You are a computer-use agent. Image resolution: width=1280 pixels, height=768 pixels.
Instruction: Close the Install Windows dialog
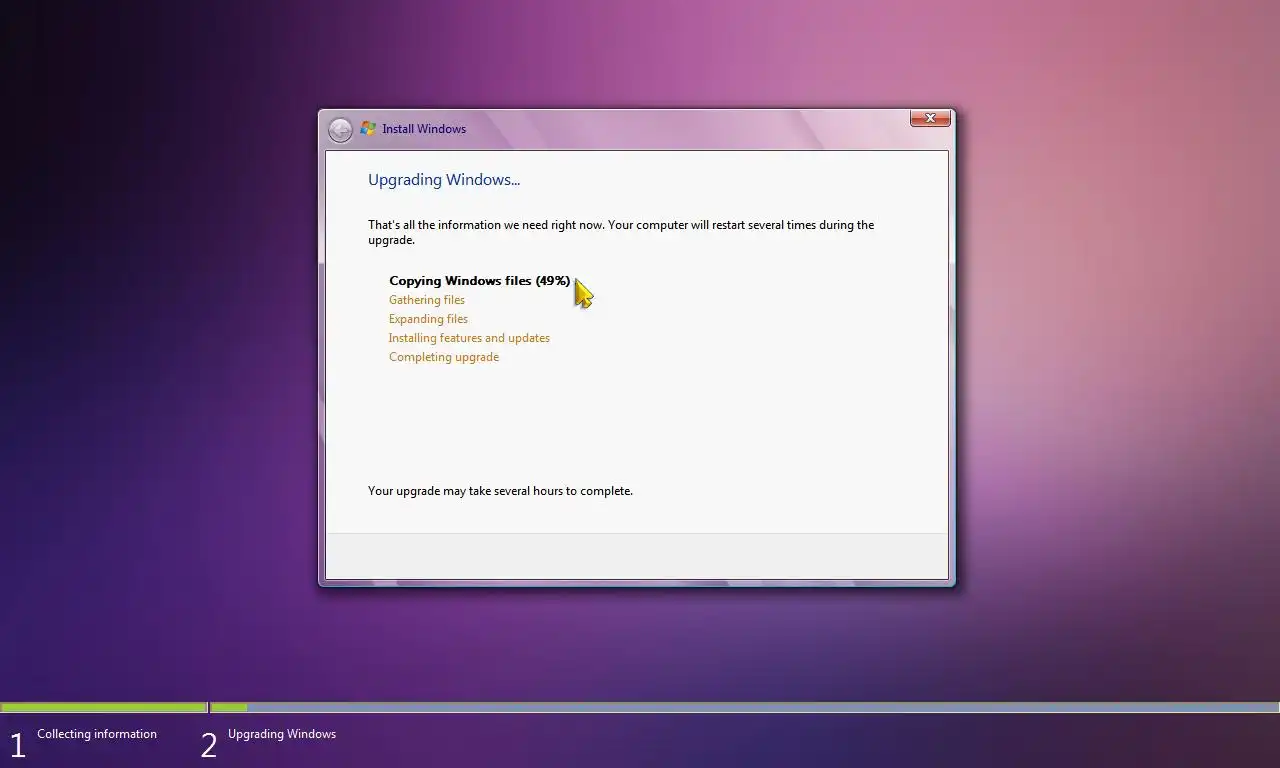930,118
